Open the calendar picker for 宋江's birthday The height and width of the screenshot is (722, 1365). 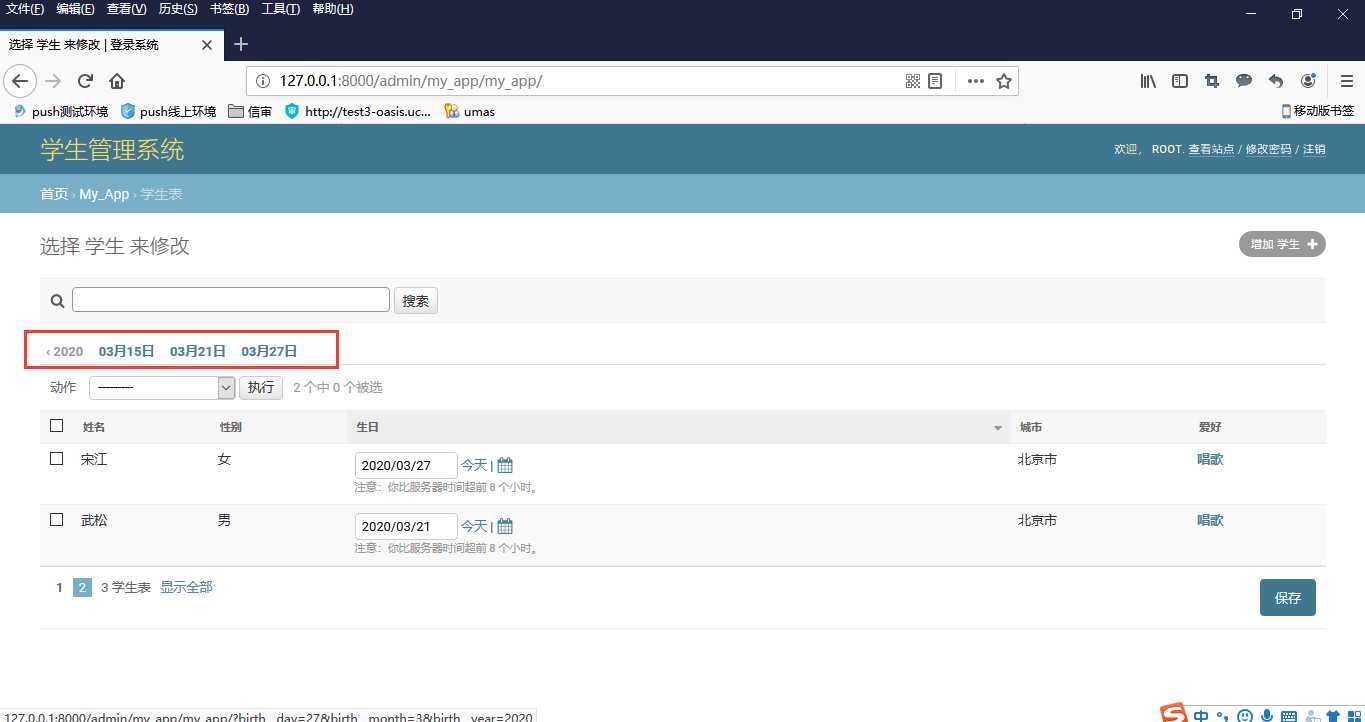point(505,465)
